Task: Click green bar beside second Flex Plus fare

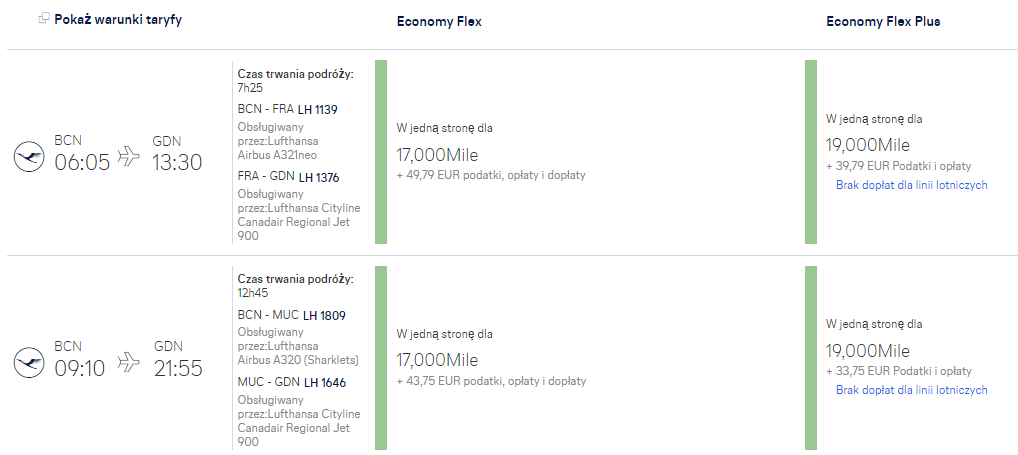Action: 811,358
